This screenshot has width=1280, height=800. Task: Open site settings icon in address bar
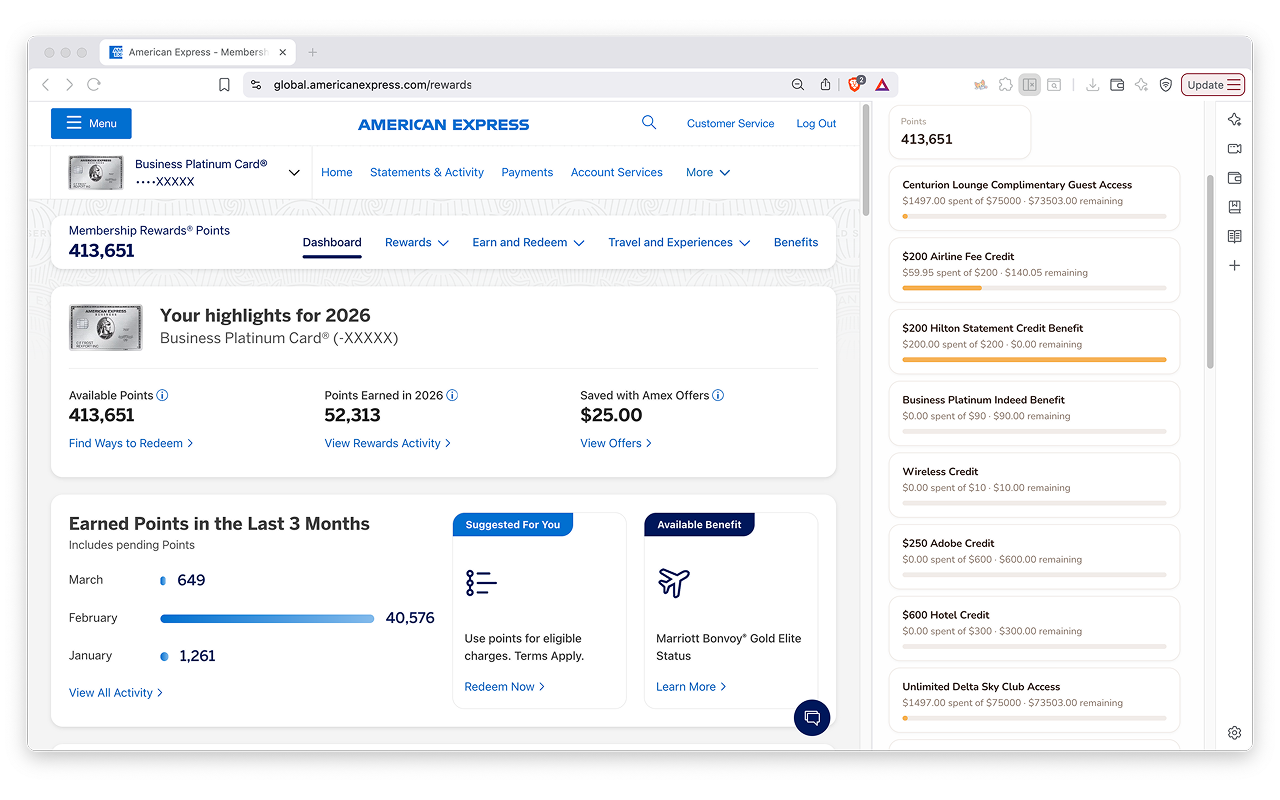pos(256,85)
